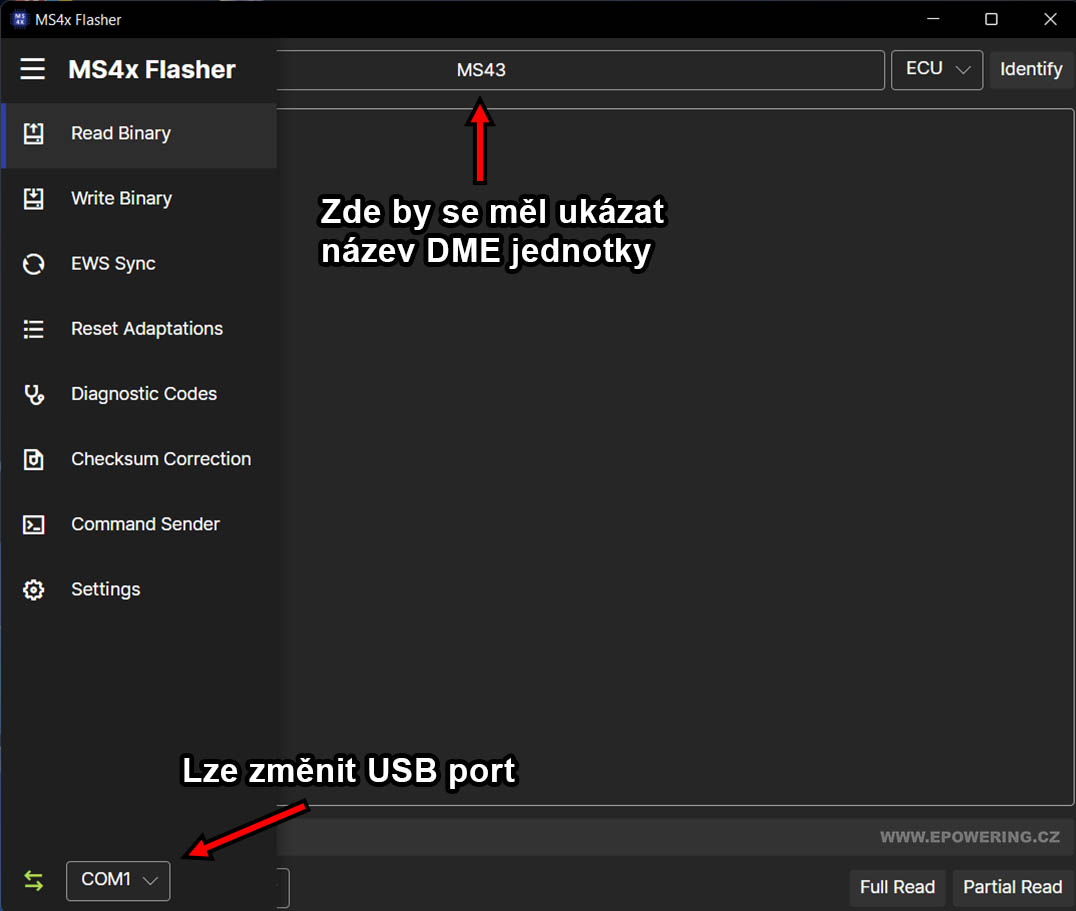The height and width of the screenshot is (911, 1076).
Task: Click the MS43 ECU name field
Action: pyautogui.click(x=581, y=69)
